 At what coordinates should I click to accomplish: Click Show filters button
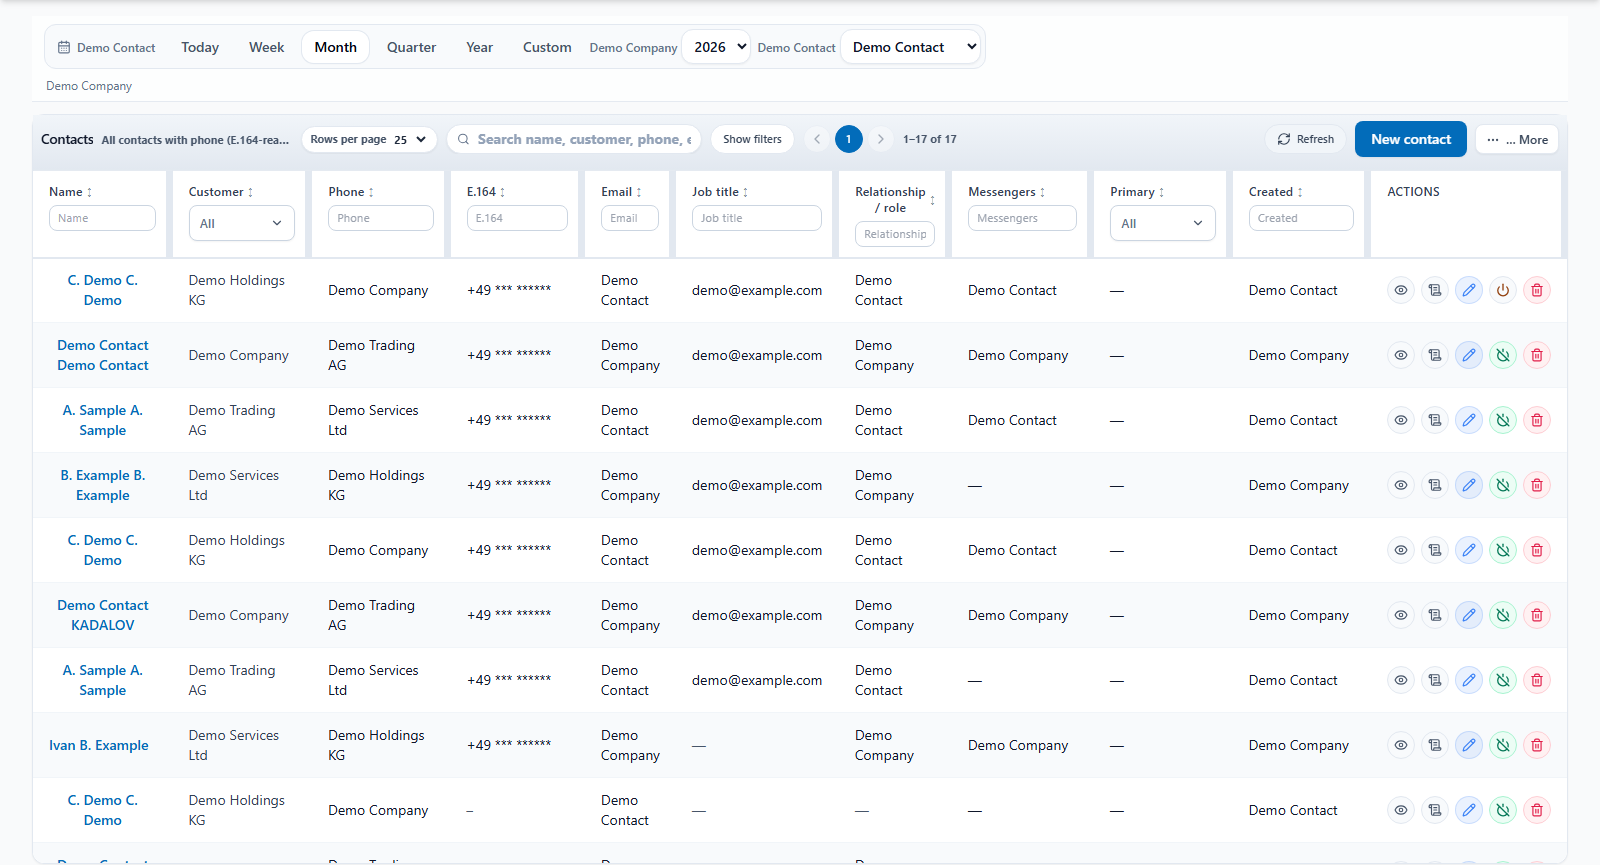[x=752, y=139]
